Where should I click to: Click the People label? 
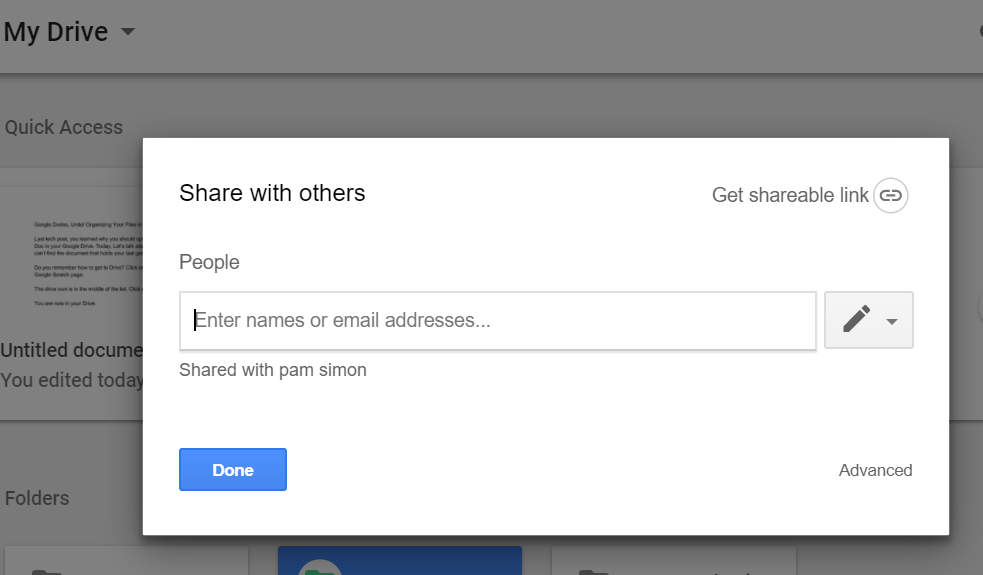click(x=209, y=262)
